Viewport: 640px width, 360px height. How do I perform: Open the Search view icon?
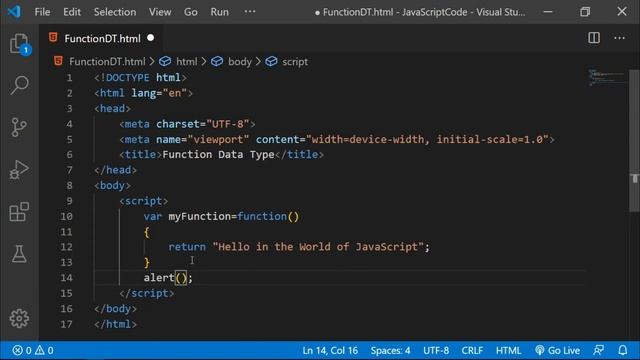pos(19,85)
